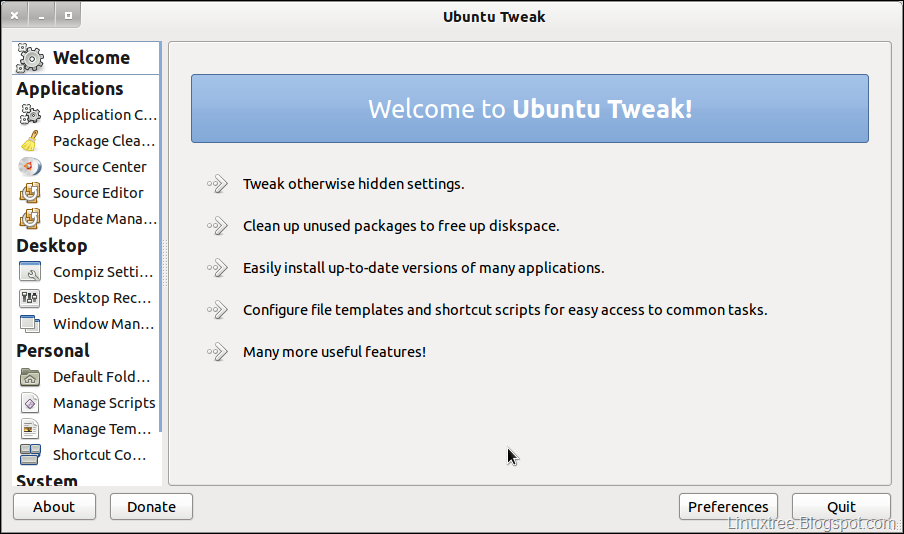Viewport: 904px width, 534px height.
Task: Click the Desktop Recovery icon
Action: pyautogui.click(x=30, y=298)
